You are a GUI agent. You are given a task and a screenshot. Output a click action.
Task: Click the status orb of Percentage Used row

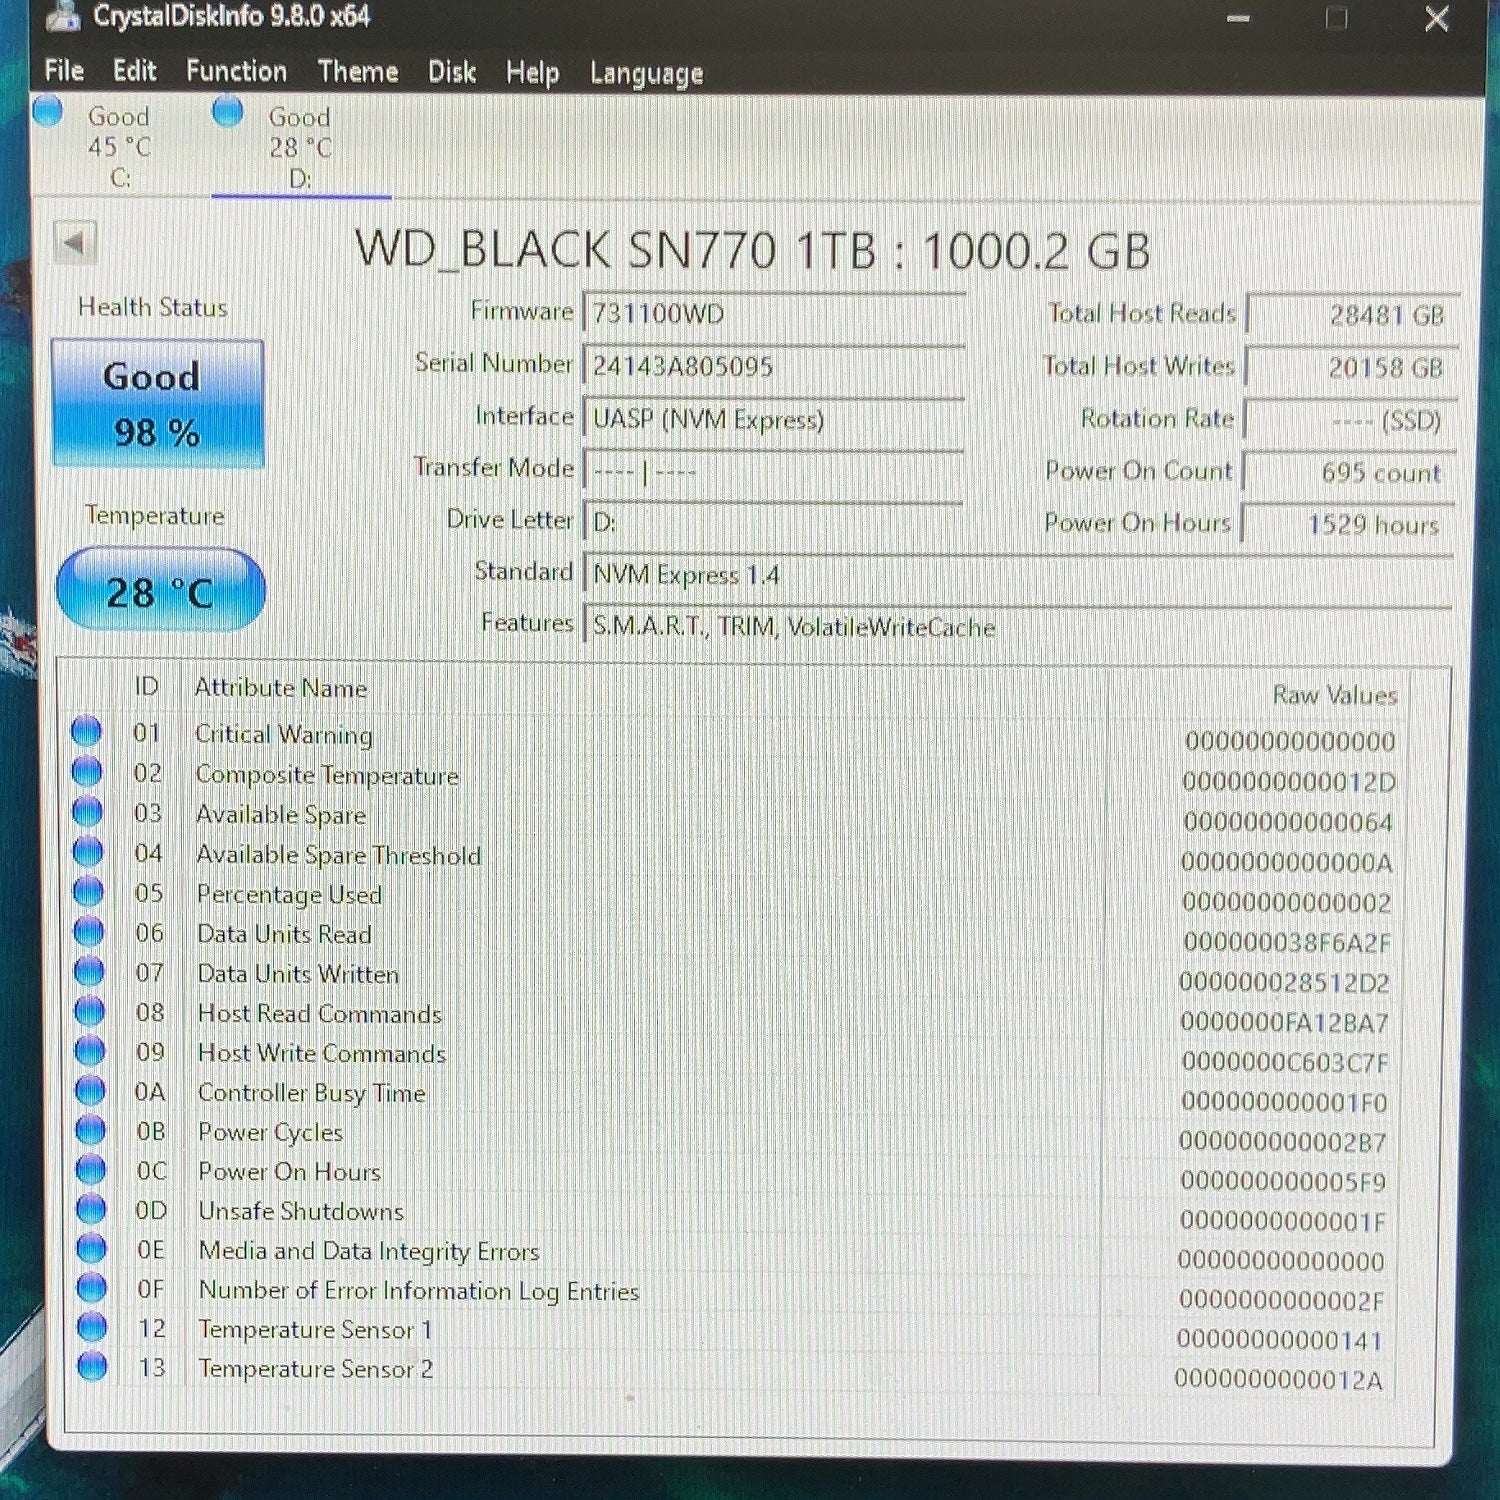click(x=89, y=891)
